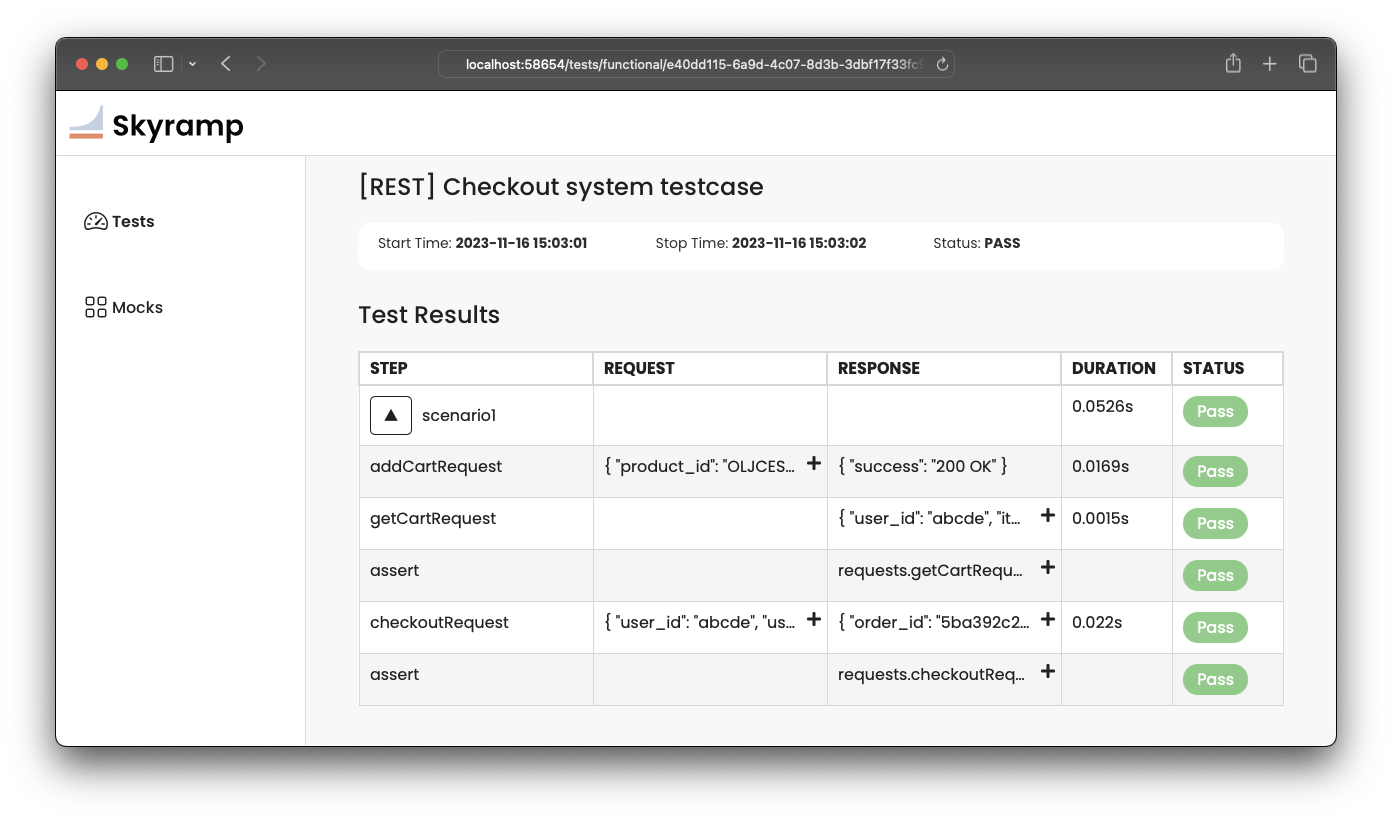The image size is (1392, 820).
Task: Expand checkoutRequest response order_id details
Action: (1047, 619)
